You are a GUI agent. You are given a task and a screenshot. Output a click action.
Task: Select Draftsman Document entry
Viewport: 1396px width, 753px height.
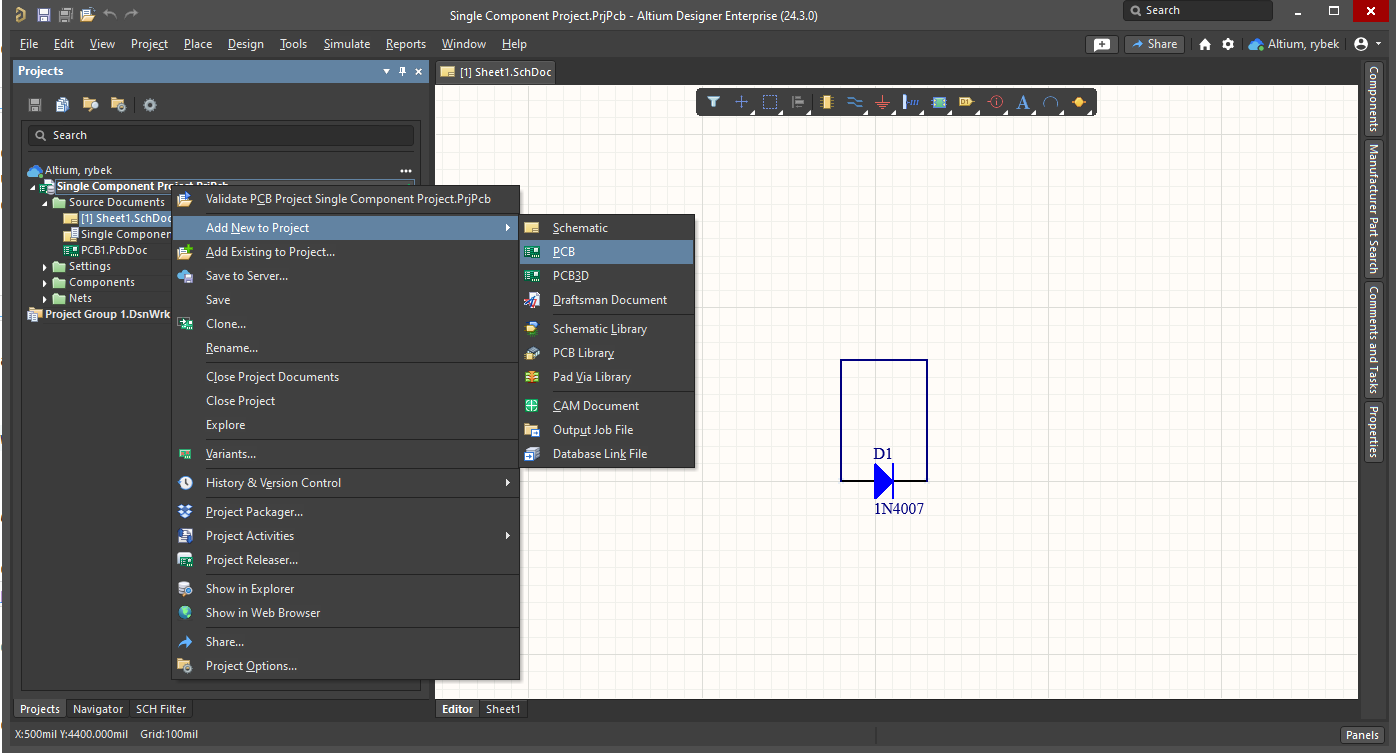pyautogui.click(x=606, y=300)
